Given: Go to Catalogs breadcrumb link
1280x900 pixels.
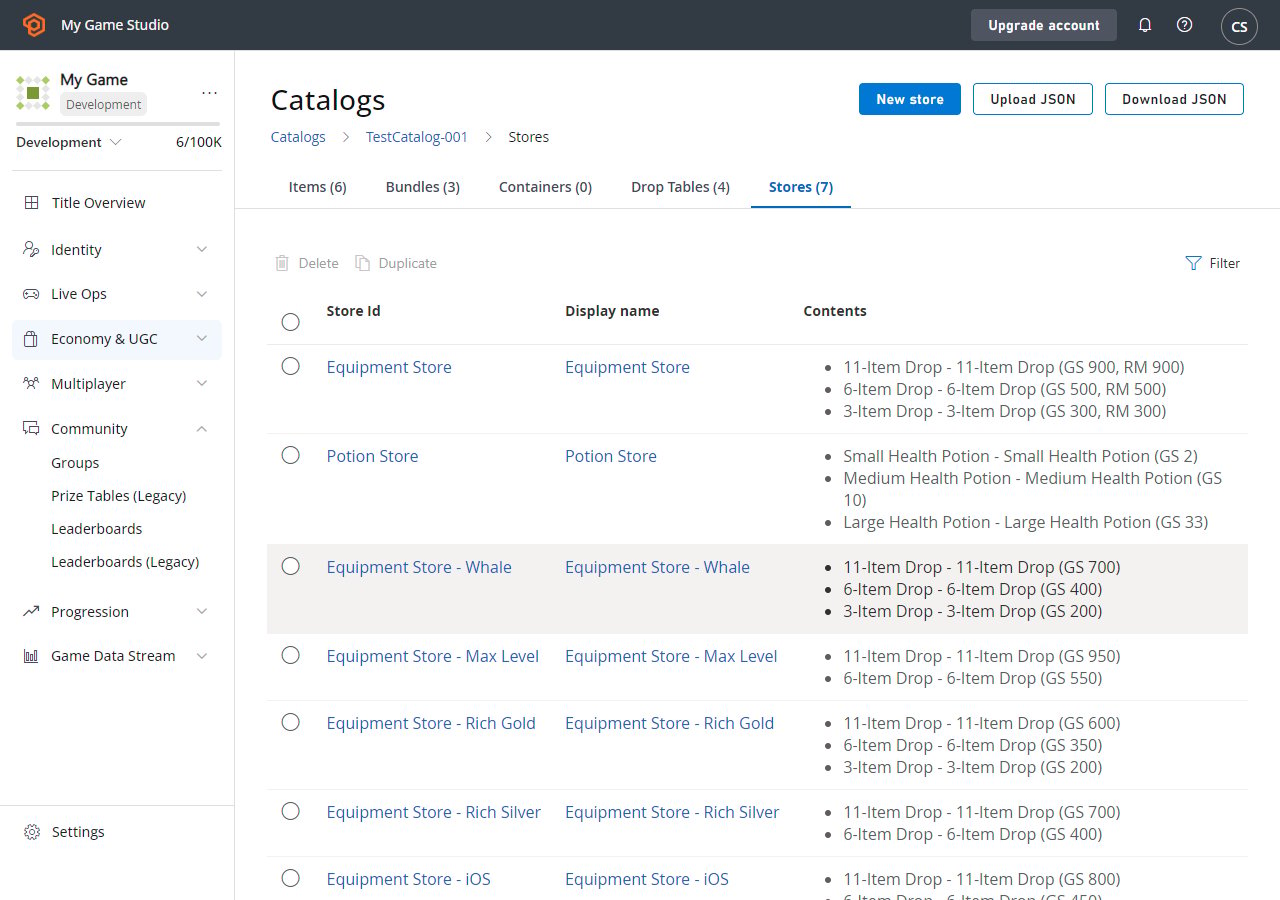Looking at the screenshot, I should tap(298, 137).
